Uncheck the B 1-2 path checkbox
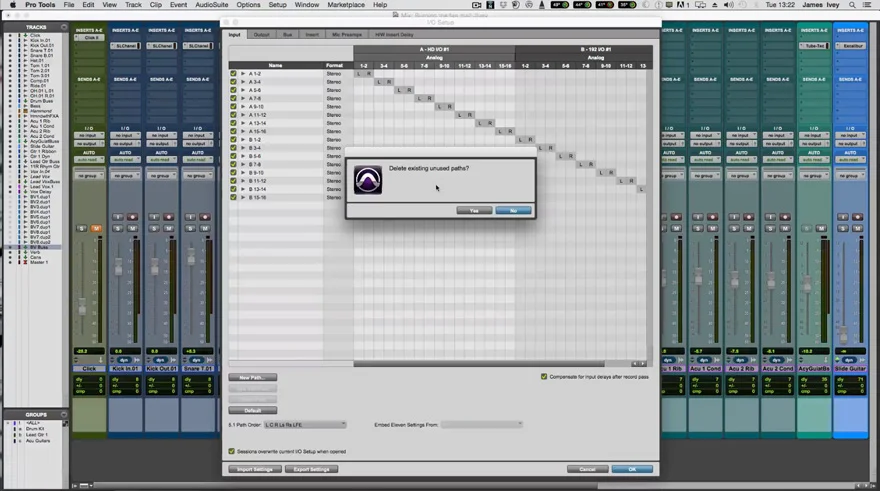This screenshot has height=491, width=880. [233, 140]
